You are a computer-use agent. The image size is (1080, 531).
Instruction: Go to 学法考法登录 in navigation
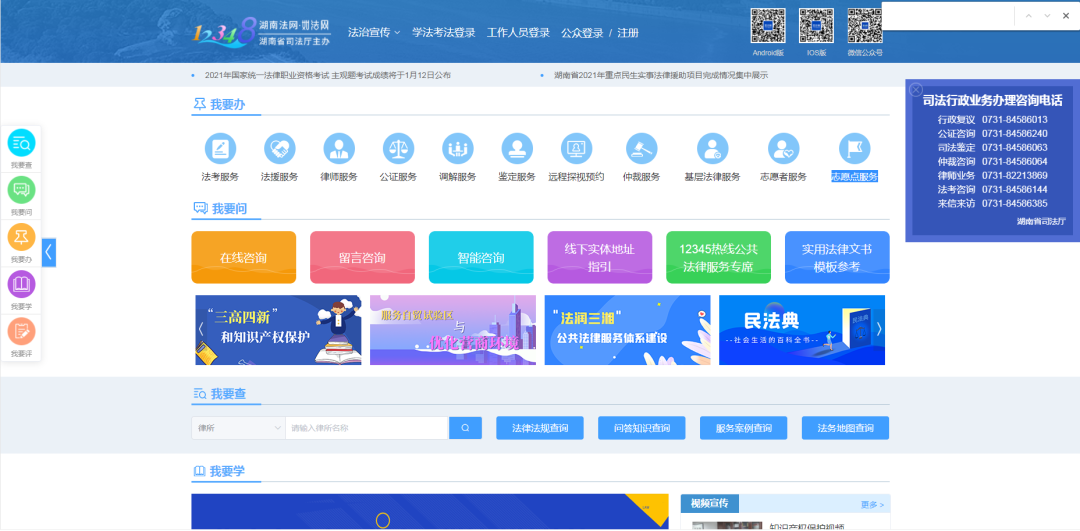[443, 32]
